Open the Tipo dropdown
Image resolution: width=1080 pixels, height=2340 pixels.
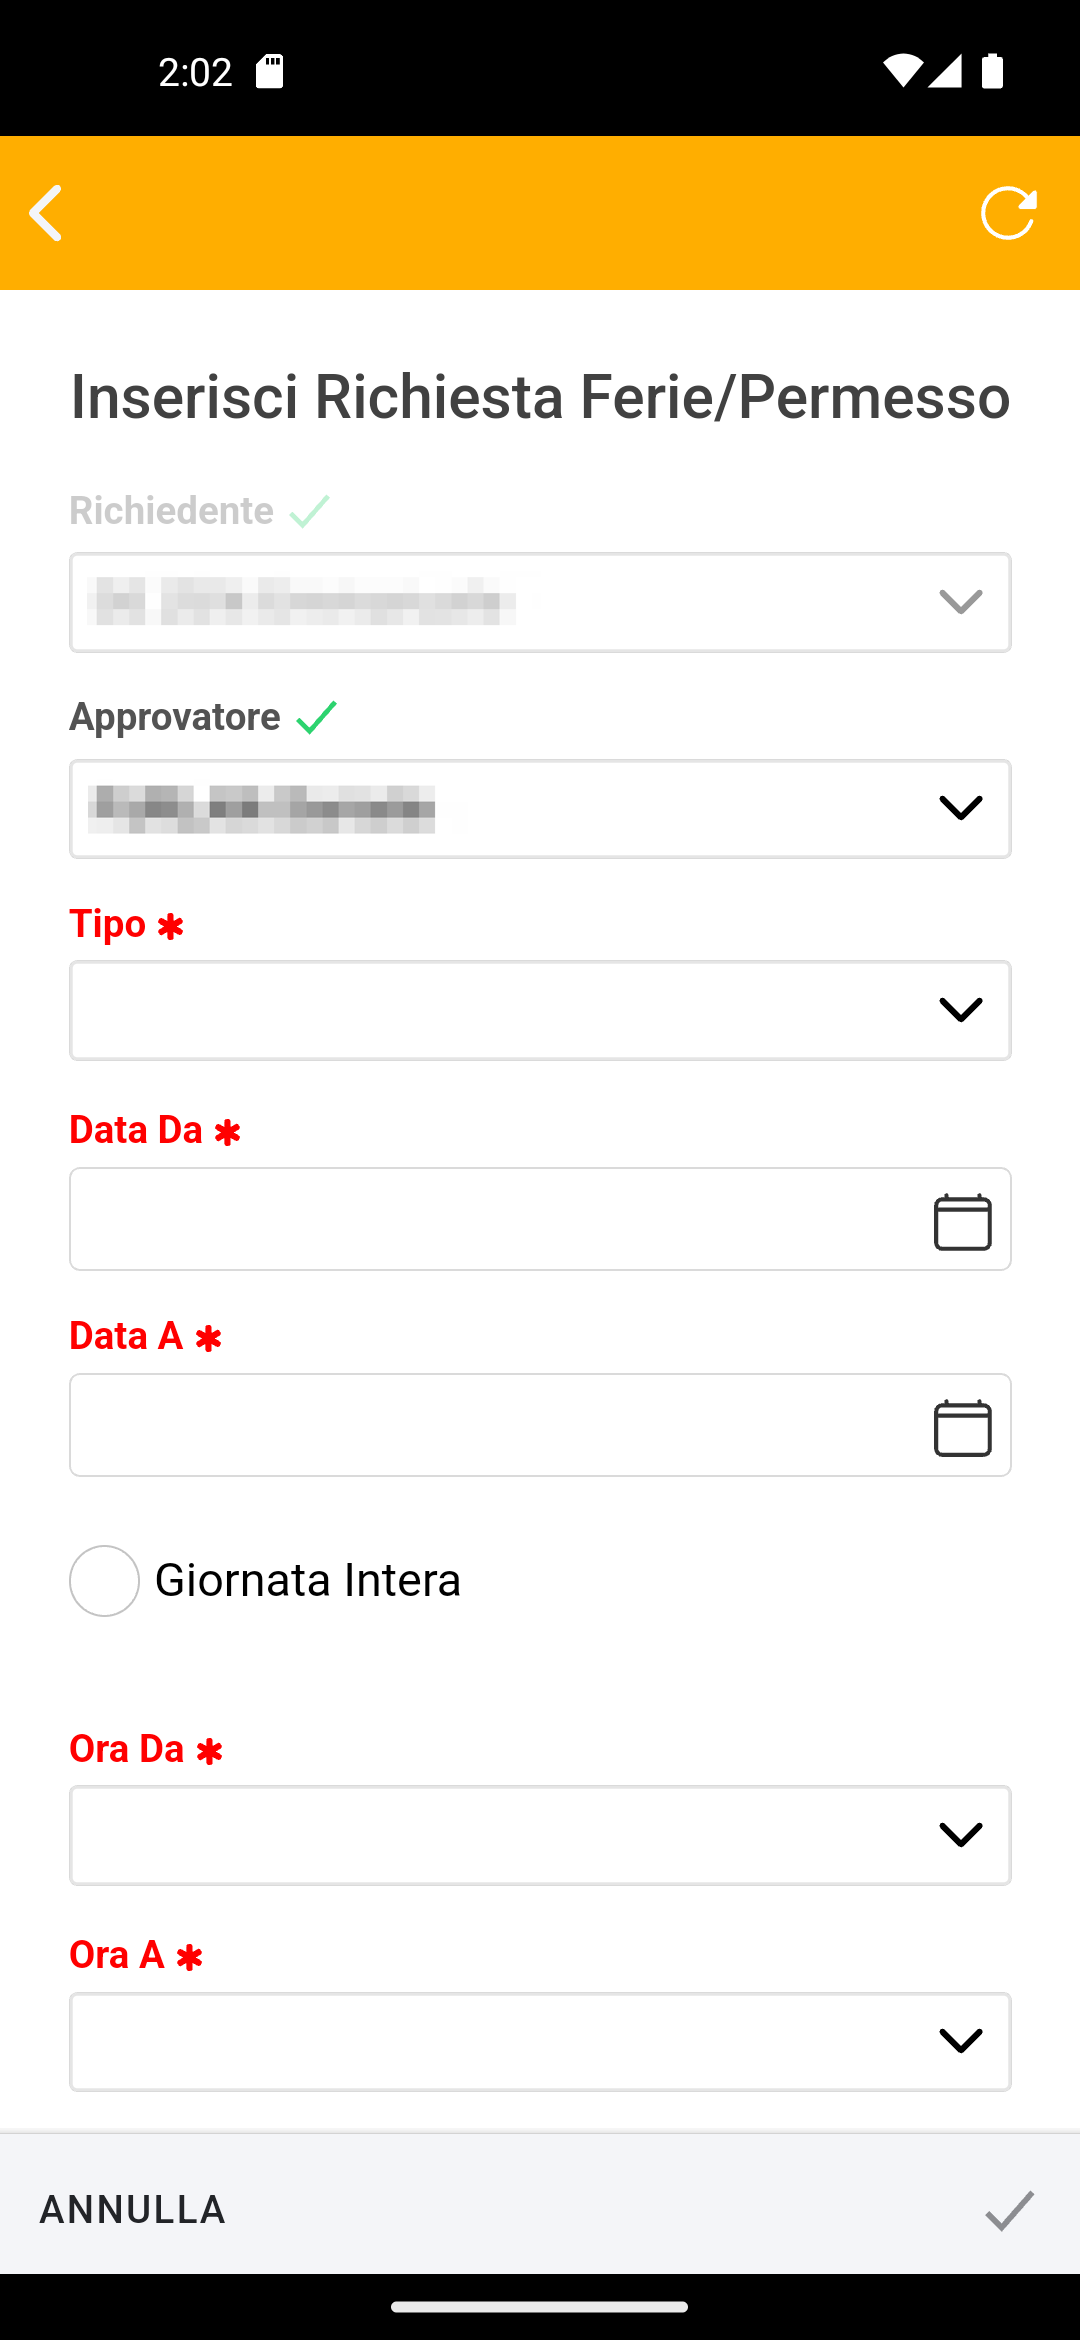[540, 1010]
